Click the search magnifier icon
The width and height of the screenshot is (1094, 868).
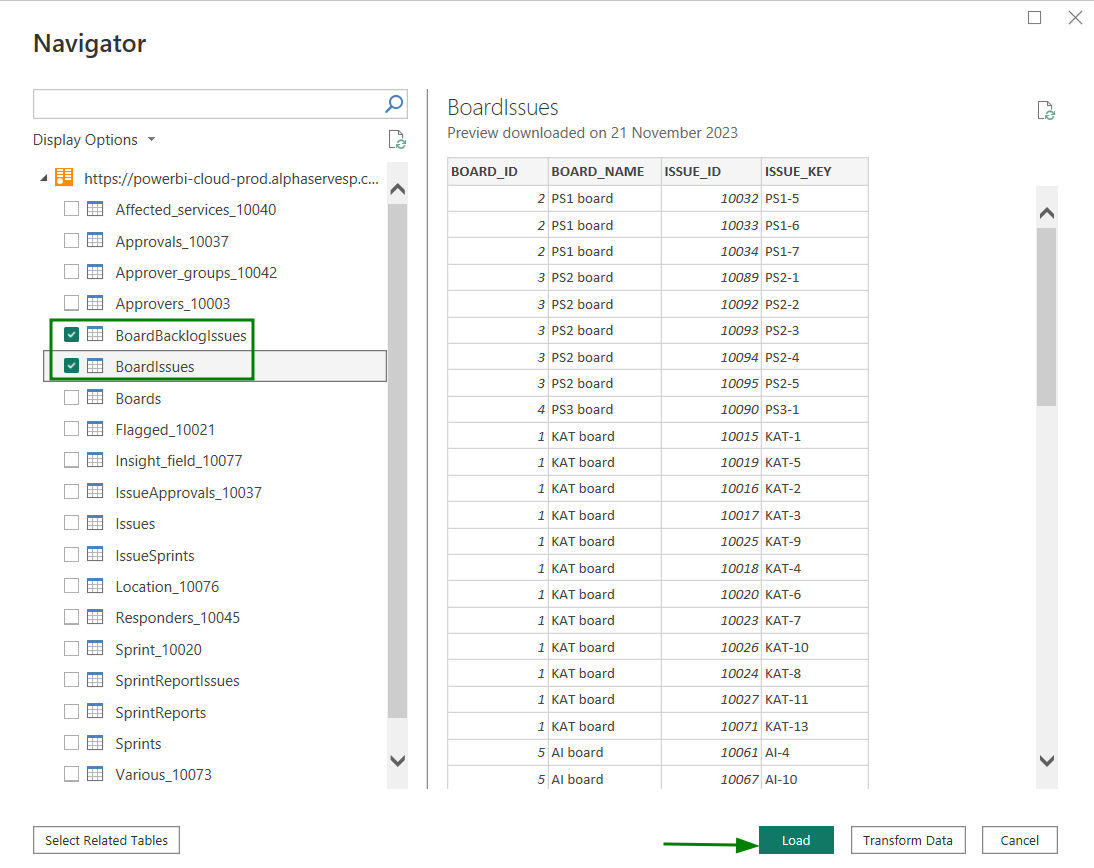point(394,104)
